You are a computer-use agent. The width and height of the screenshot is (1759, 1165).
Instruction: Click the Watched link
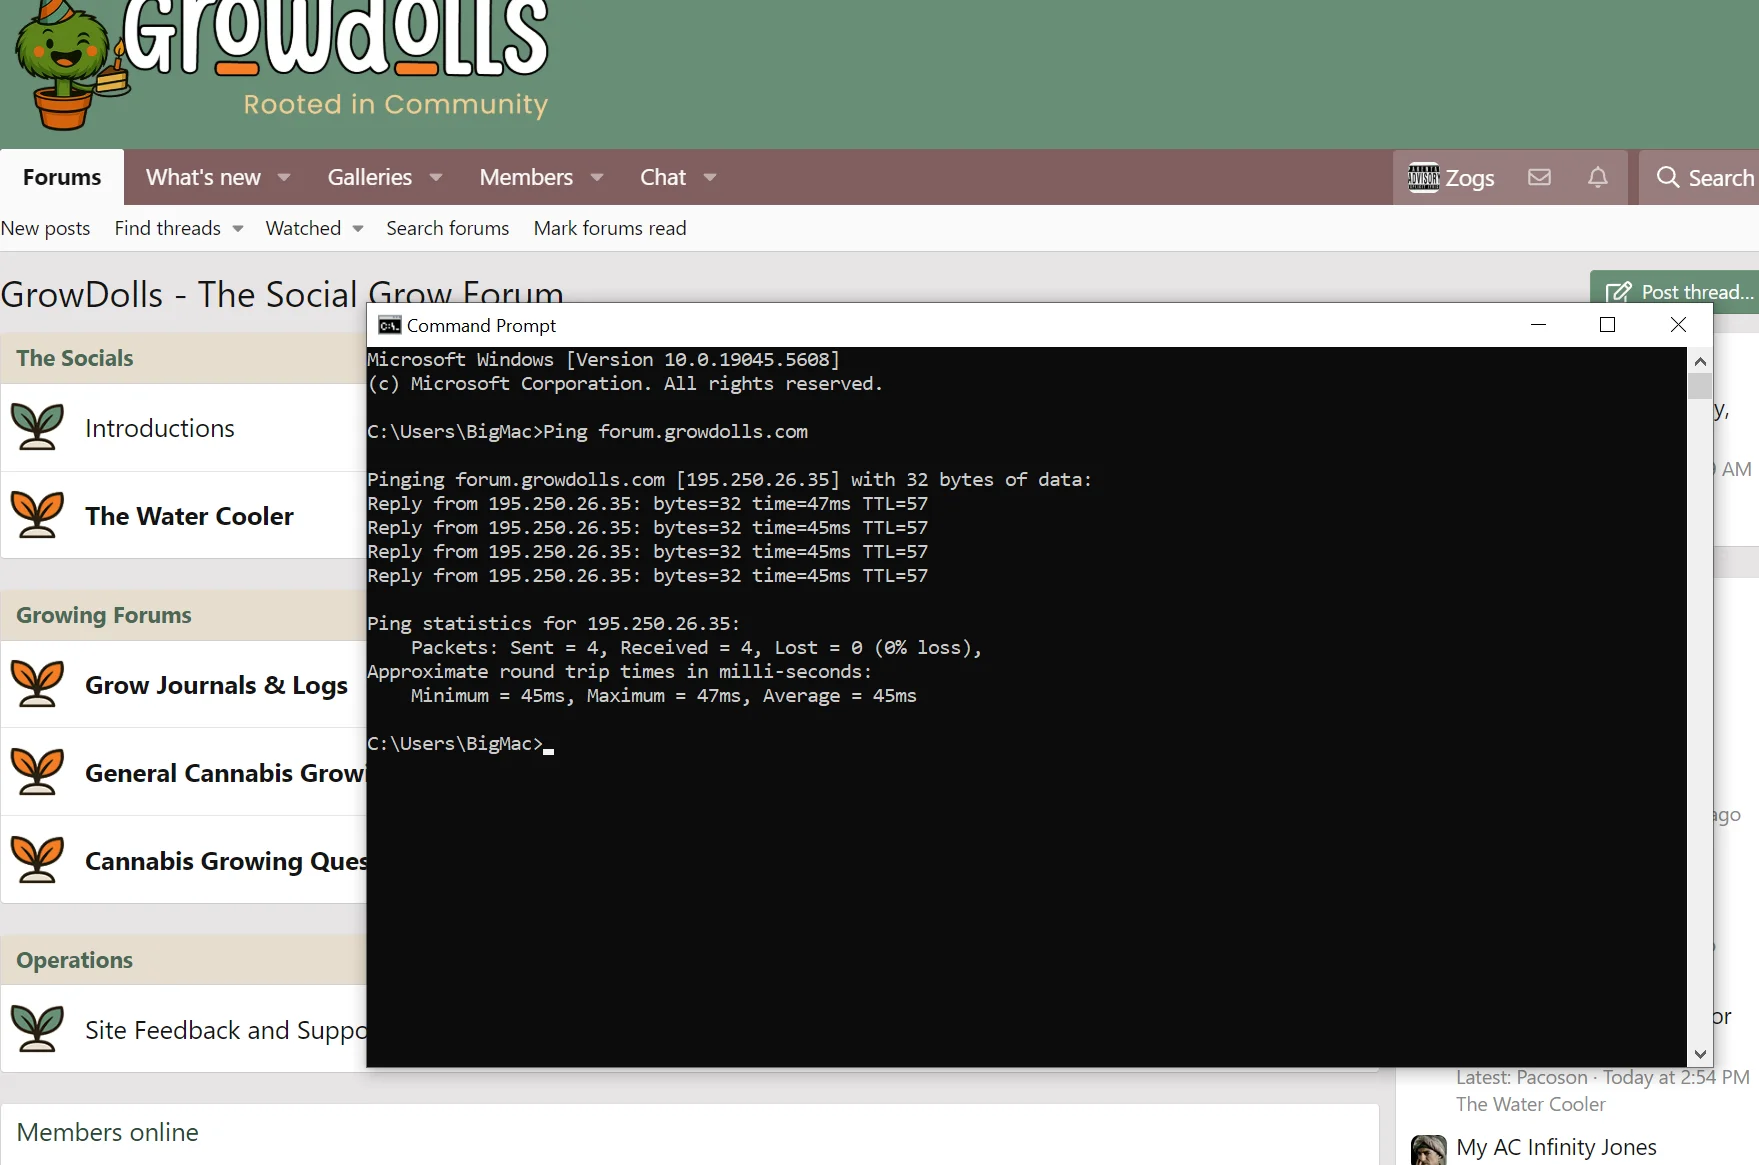coord(303,228)
